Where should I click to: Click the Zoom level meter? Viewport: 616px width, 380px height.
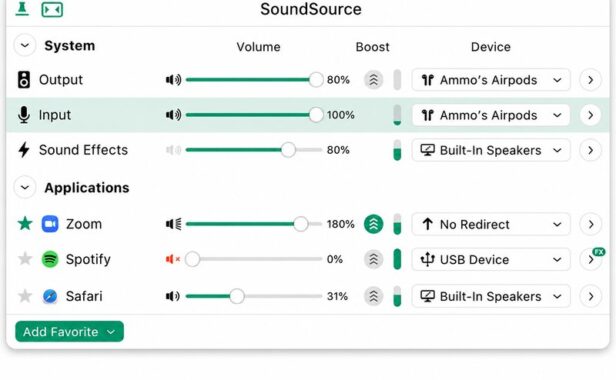pyautogui.click(x=397, y=224)
